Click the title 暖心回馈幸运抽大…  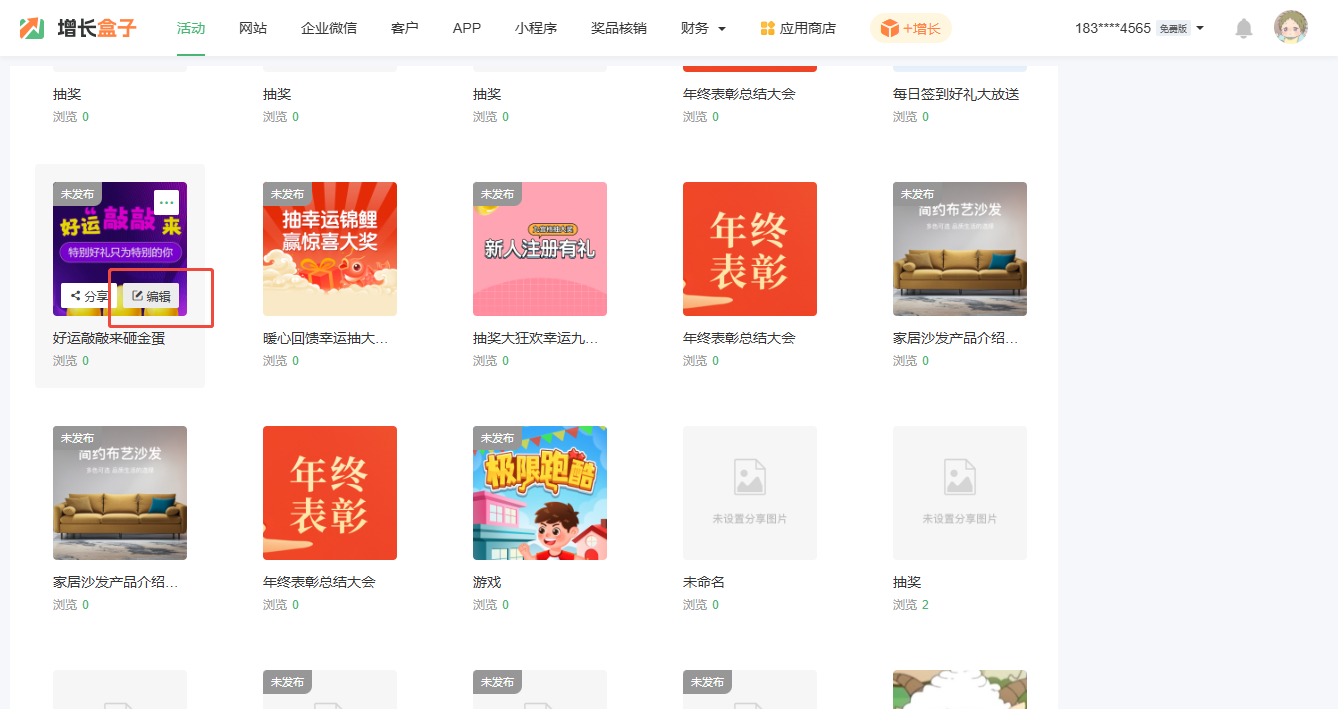[x=326, y=338]
